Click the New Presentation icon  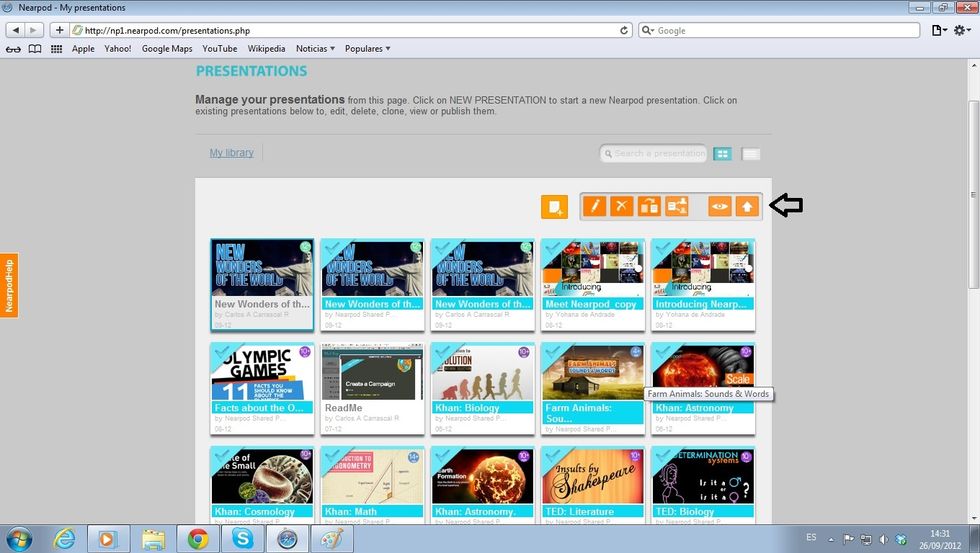tap(554, 207)
